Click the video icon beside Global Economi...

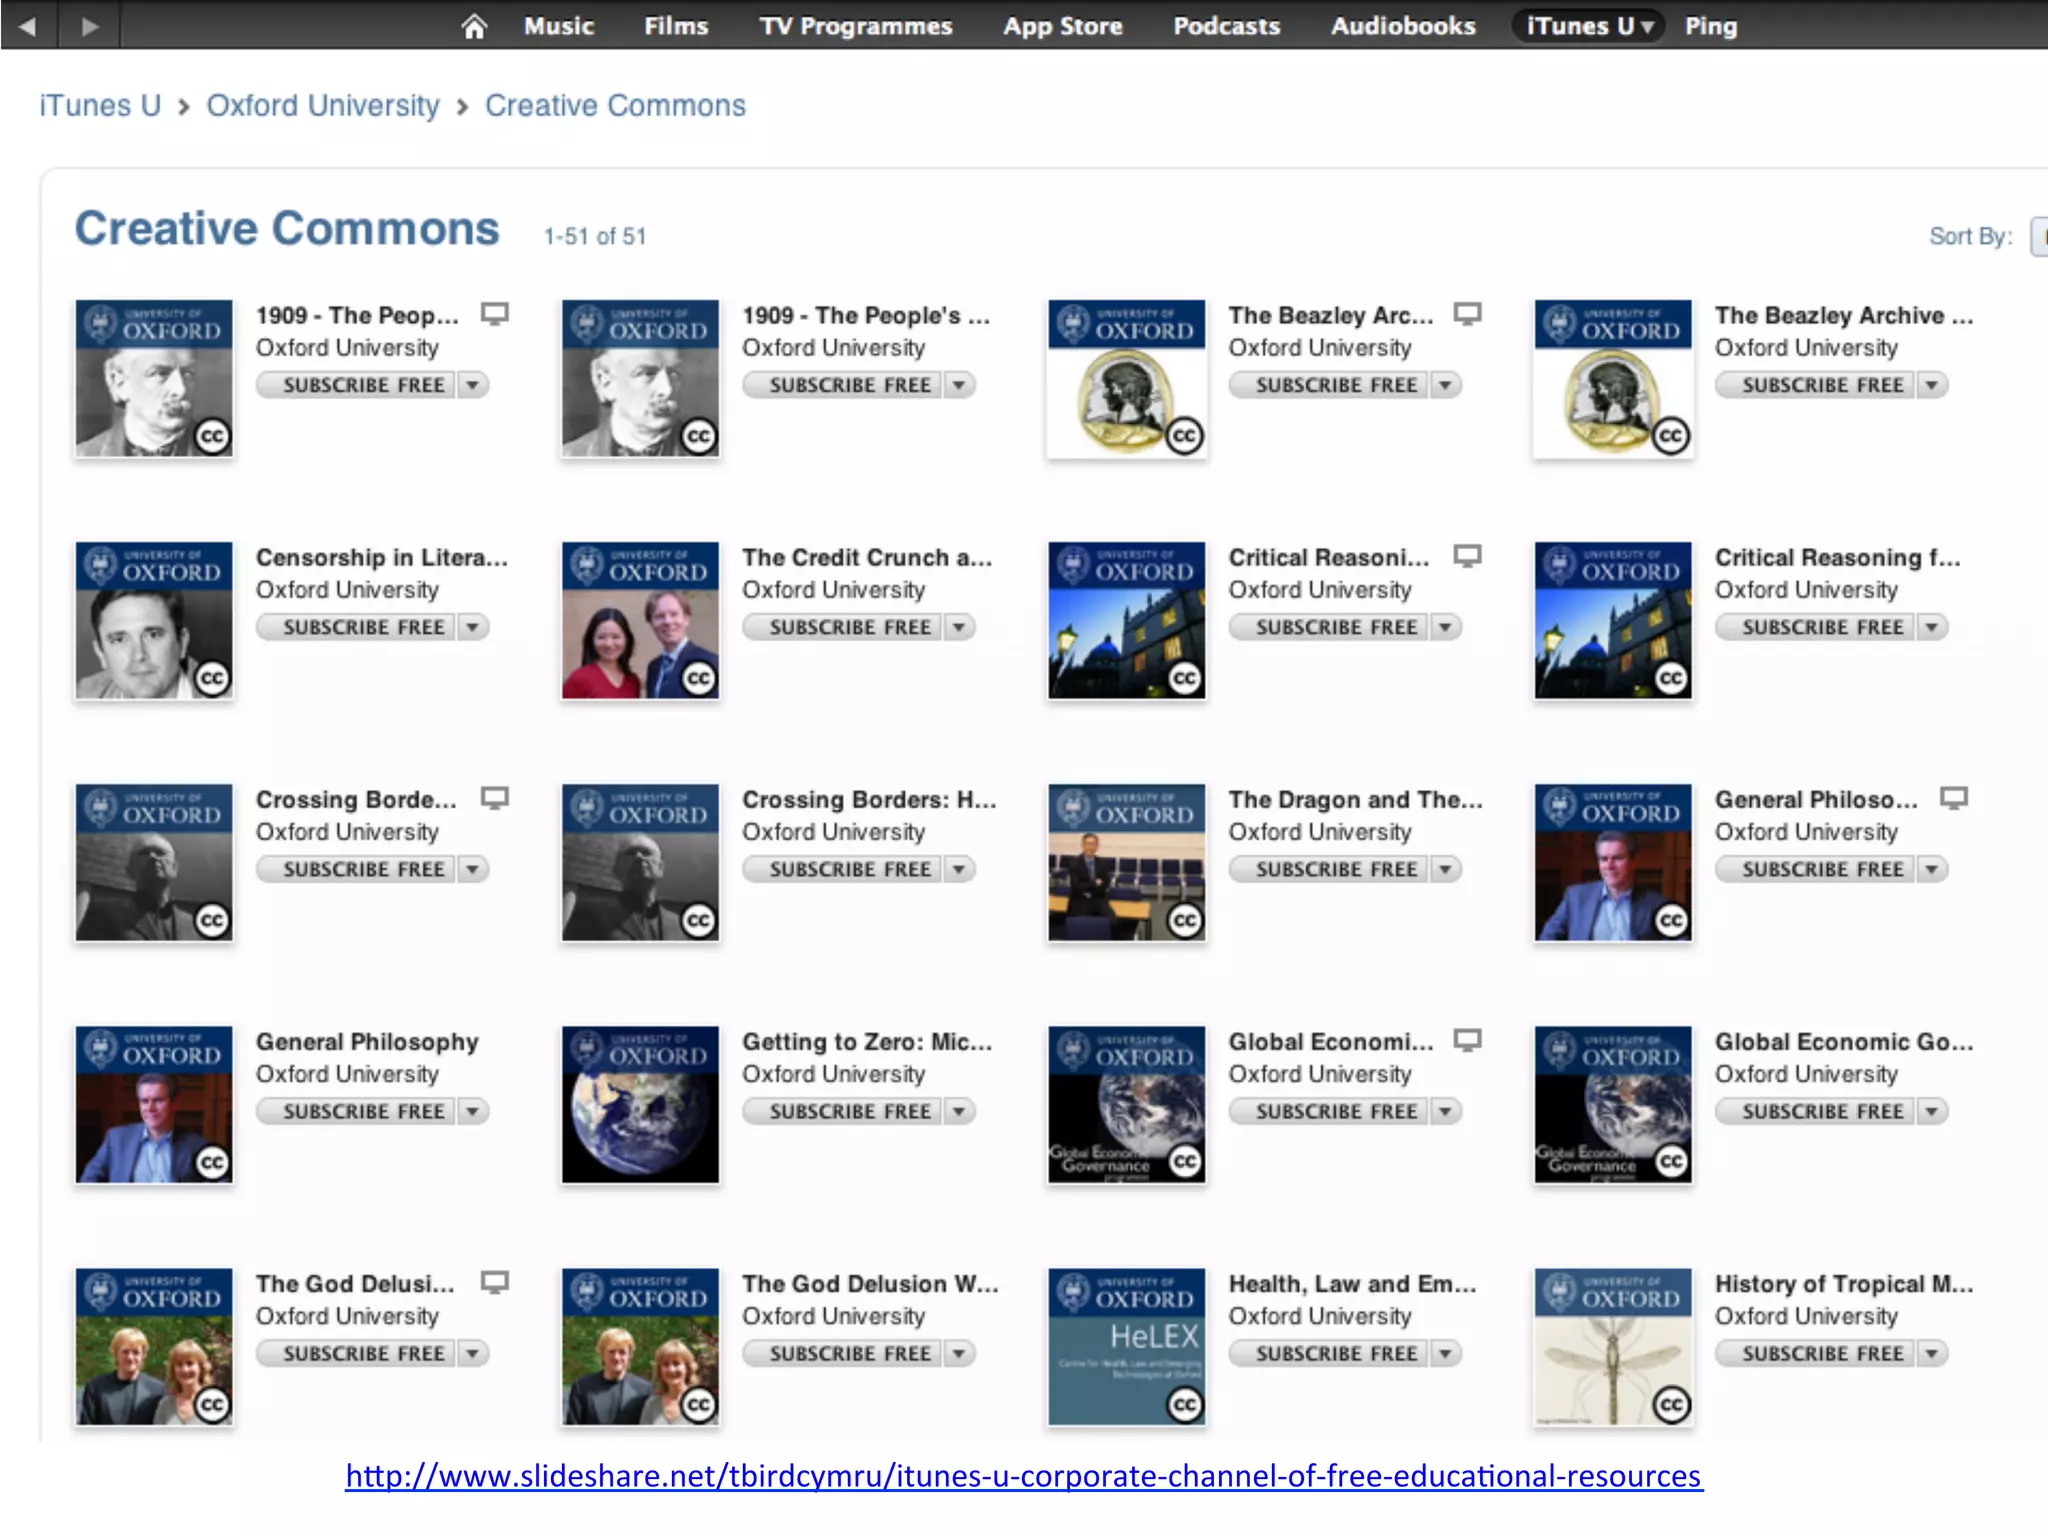[1468, 1040]
